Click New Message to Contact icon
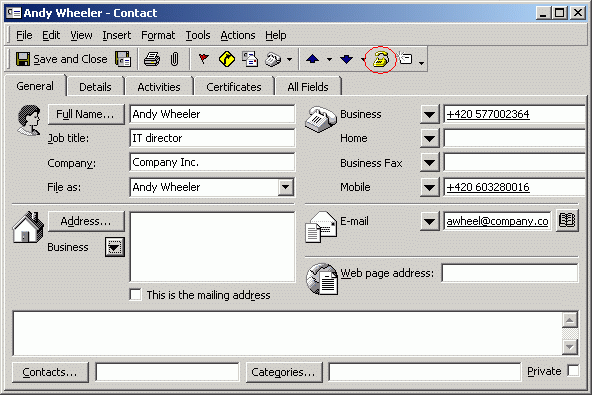 [250, 59]
